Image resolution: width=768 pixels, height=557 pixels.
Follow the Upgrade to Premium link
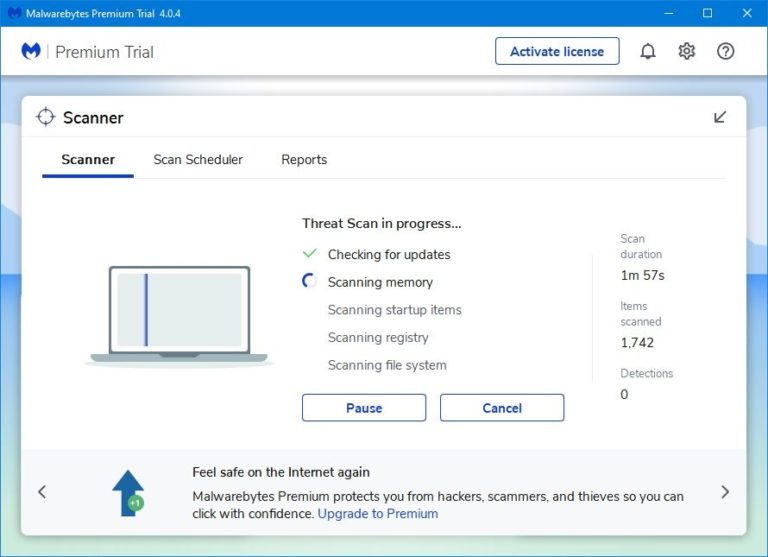tap(378, 513)
